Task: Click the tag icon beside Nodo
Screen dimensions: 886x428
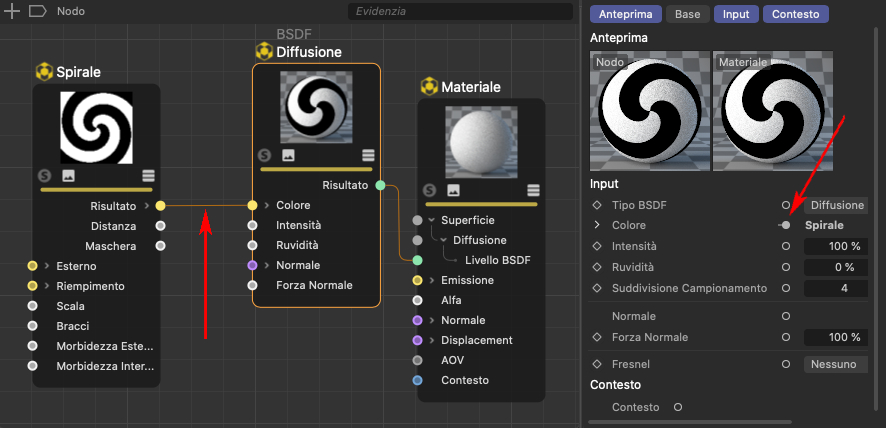Action: [x=37, y=11]
